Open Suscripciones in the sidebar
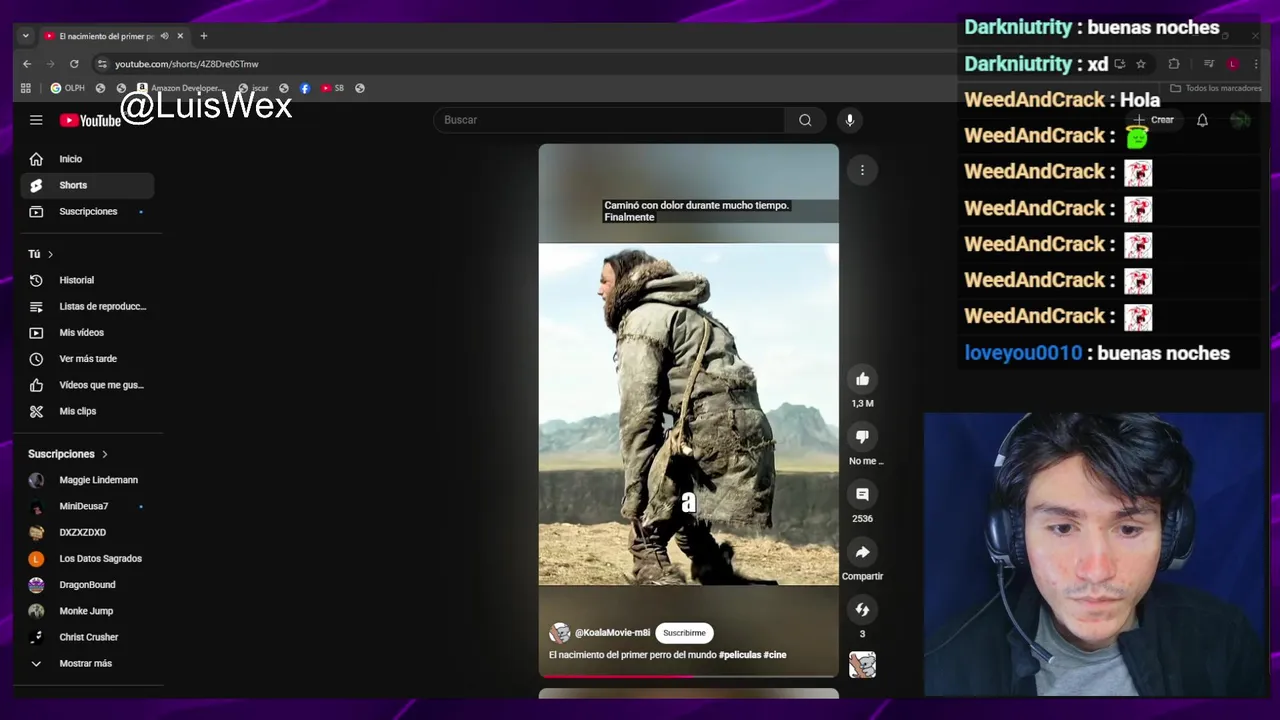This screenshot has height=720, width=1280. click(x=87, y=211)
